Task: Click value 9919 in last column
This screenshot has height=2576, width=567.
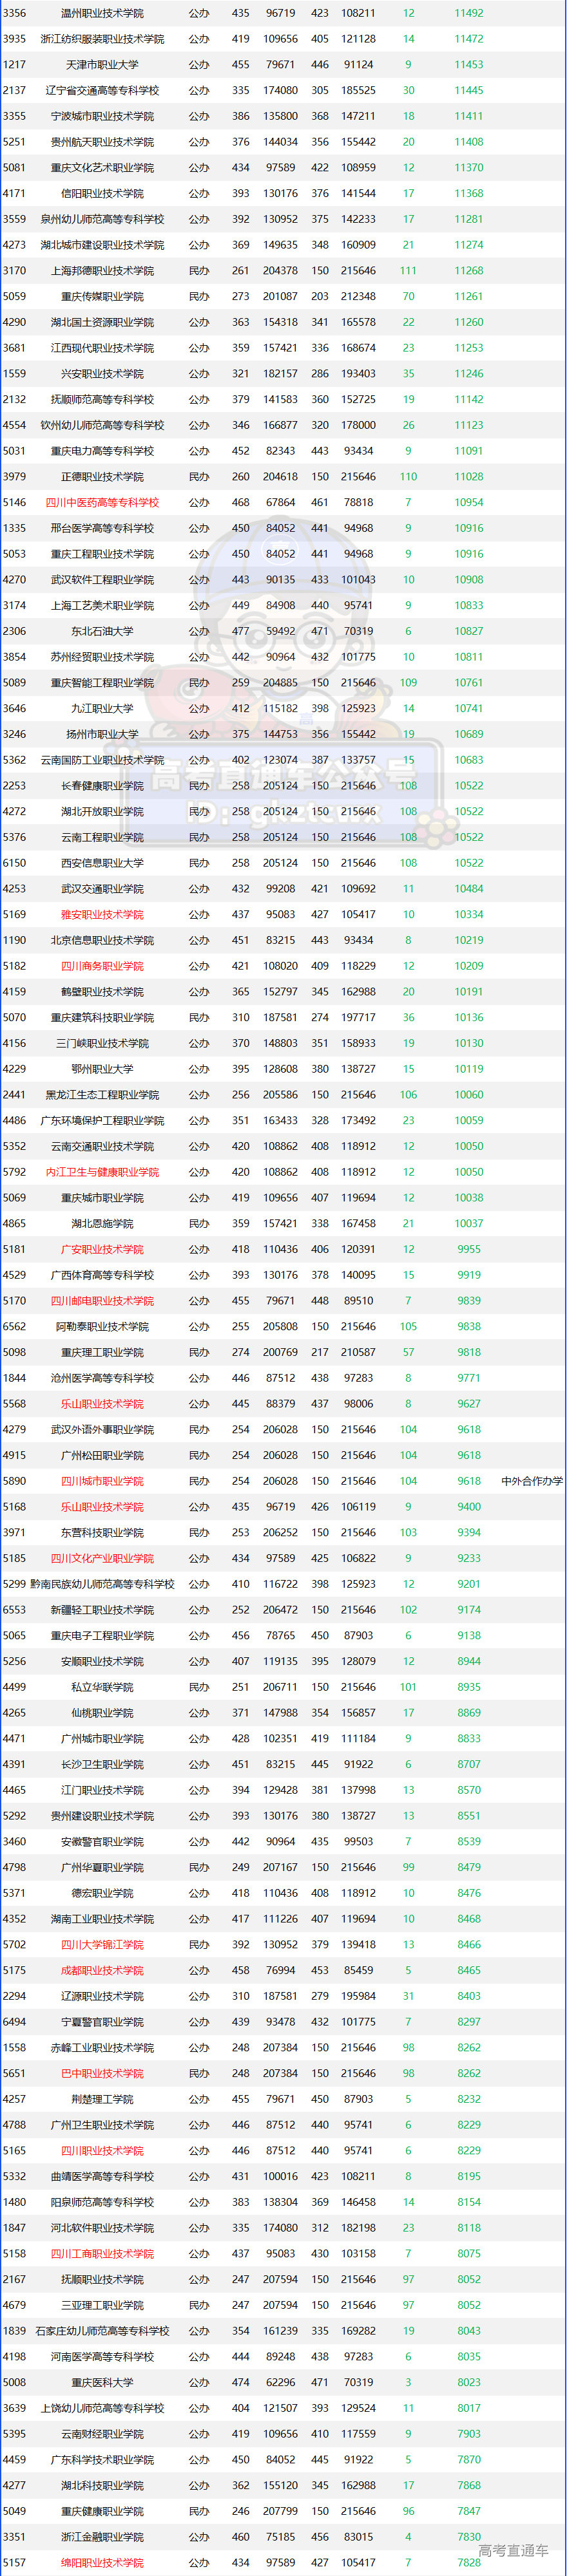Action: [468, 1276]
